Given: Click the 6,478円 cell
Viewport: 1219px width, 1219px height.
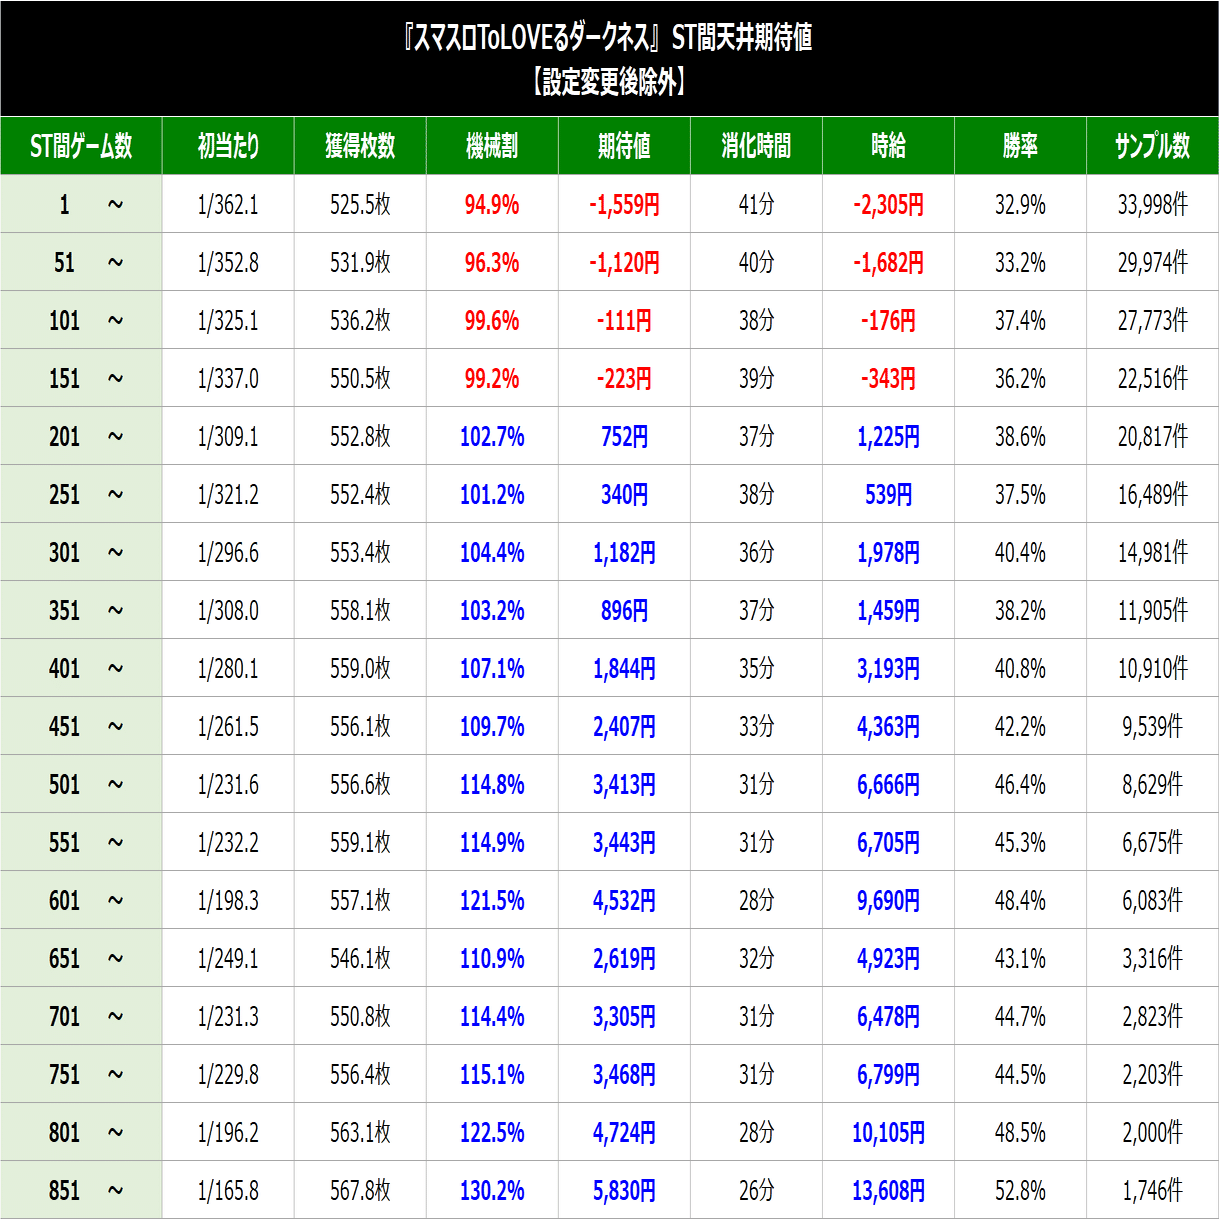Looking at the screenshot, I should 888,1017.
